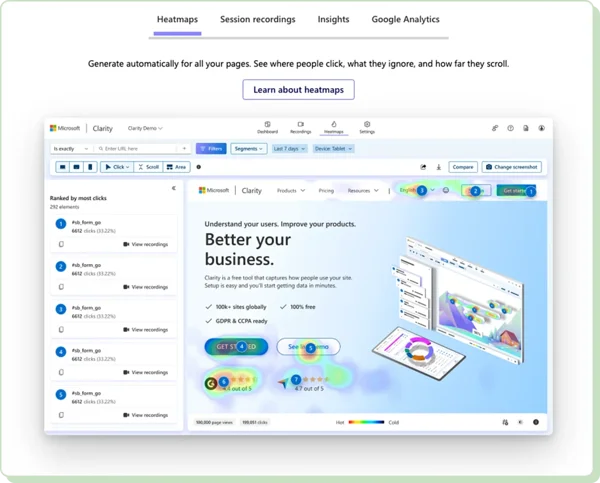Click the document icon in Clarity header
The width and height of the screenshot is (600, 483).
526,128
